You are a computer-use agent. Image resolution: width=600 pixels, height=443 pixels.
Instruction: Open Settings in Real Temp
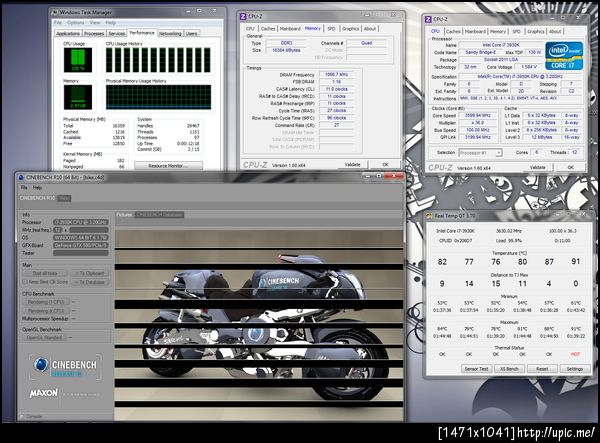pyautogui.click(x=575, y=369)
